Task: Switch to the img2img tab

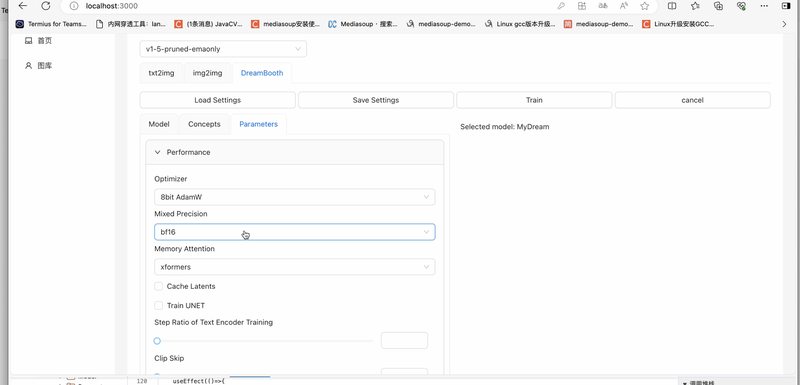Action: tap(207, 73)
